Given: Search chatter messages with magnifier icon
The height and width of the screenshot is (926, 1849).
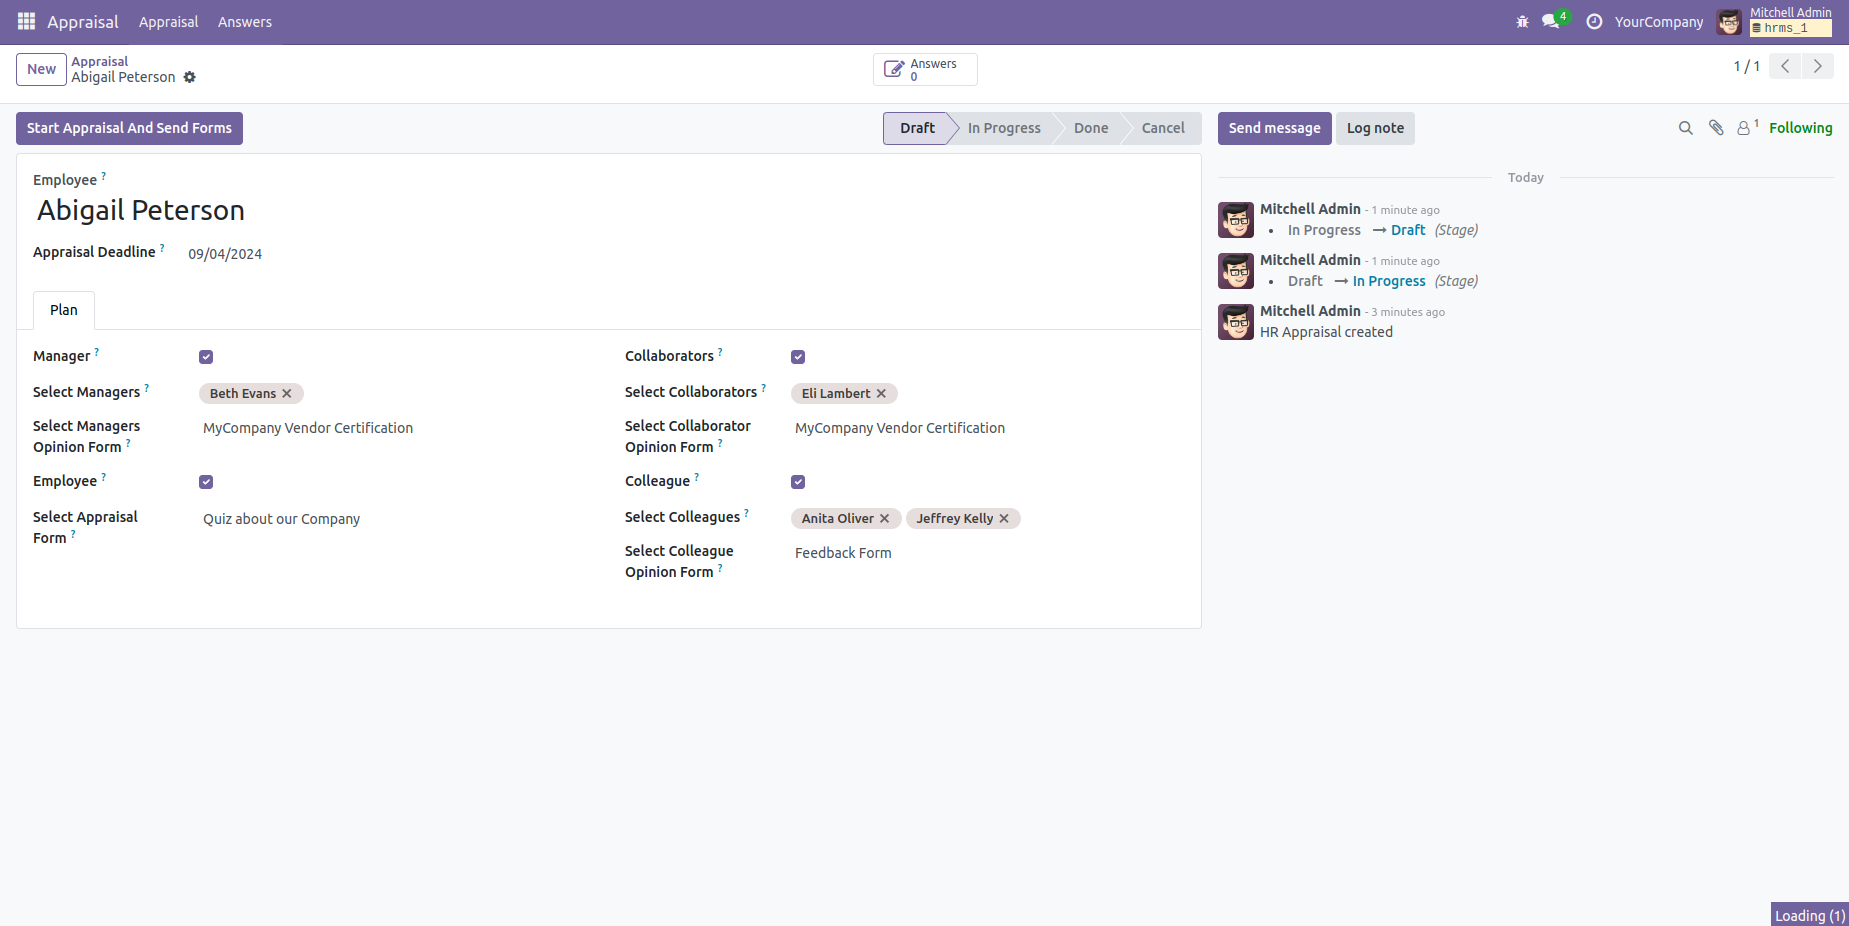Looking at the screenshot, I should pyautogui.click(x=1685, y=128).
